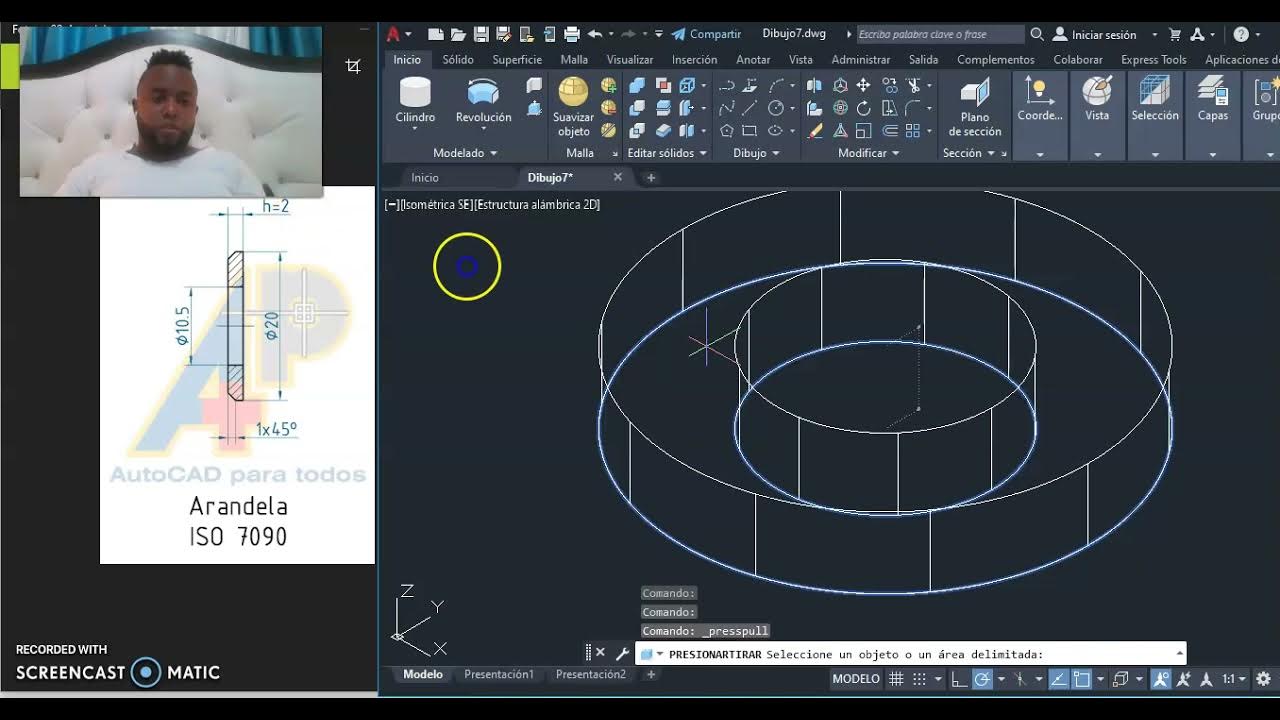
Task: Click the search magnifier icon
Action: coord(1037,34)
